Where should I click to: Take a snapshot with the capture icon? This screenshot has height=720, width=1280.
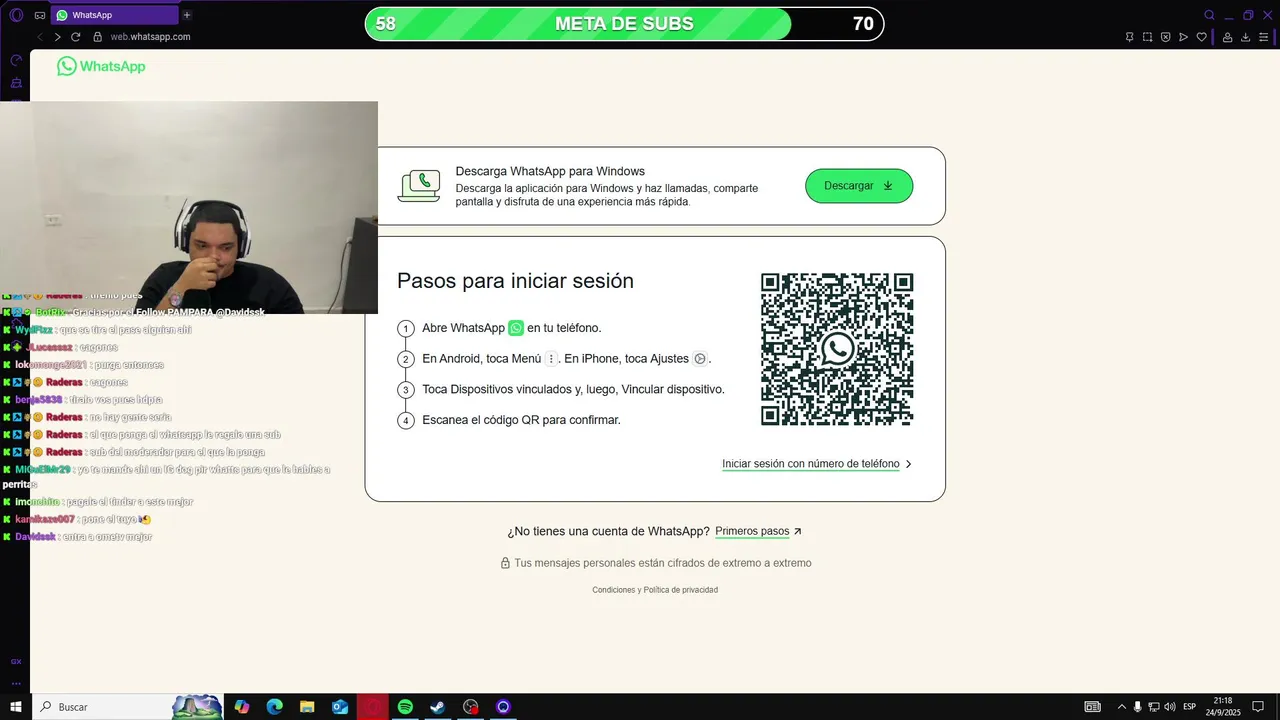coord(1147,37)
